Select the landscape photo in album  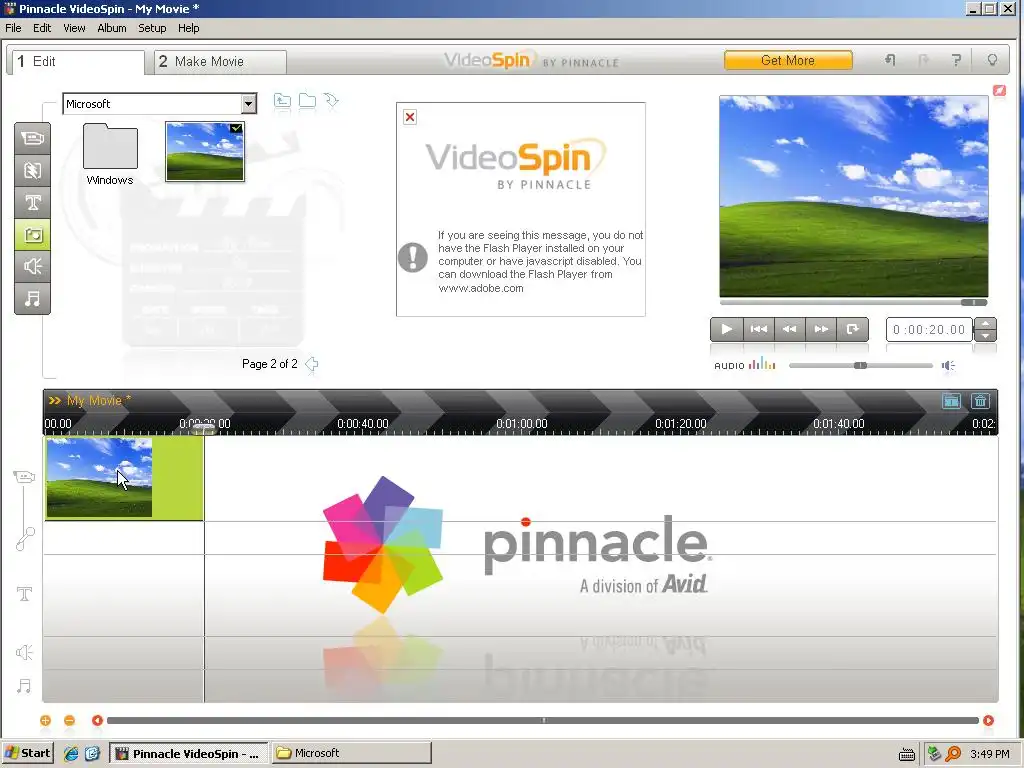[205, 151]
